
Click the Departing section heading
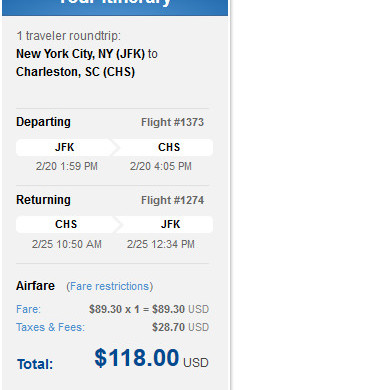pyautogui.click(x=43, y=122)
